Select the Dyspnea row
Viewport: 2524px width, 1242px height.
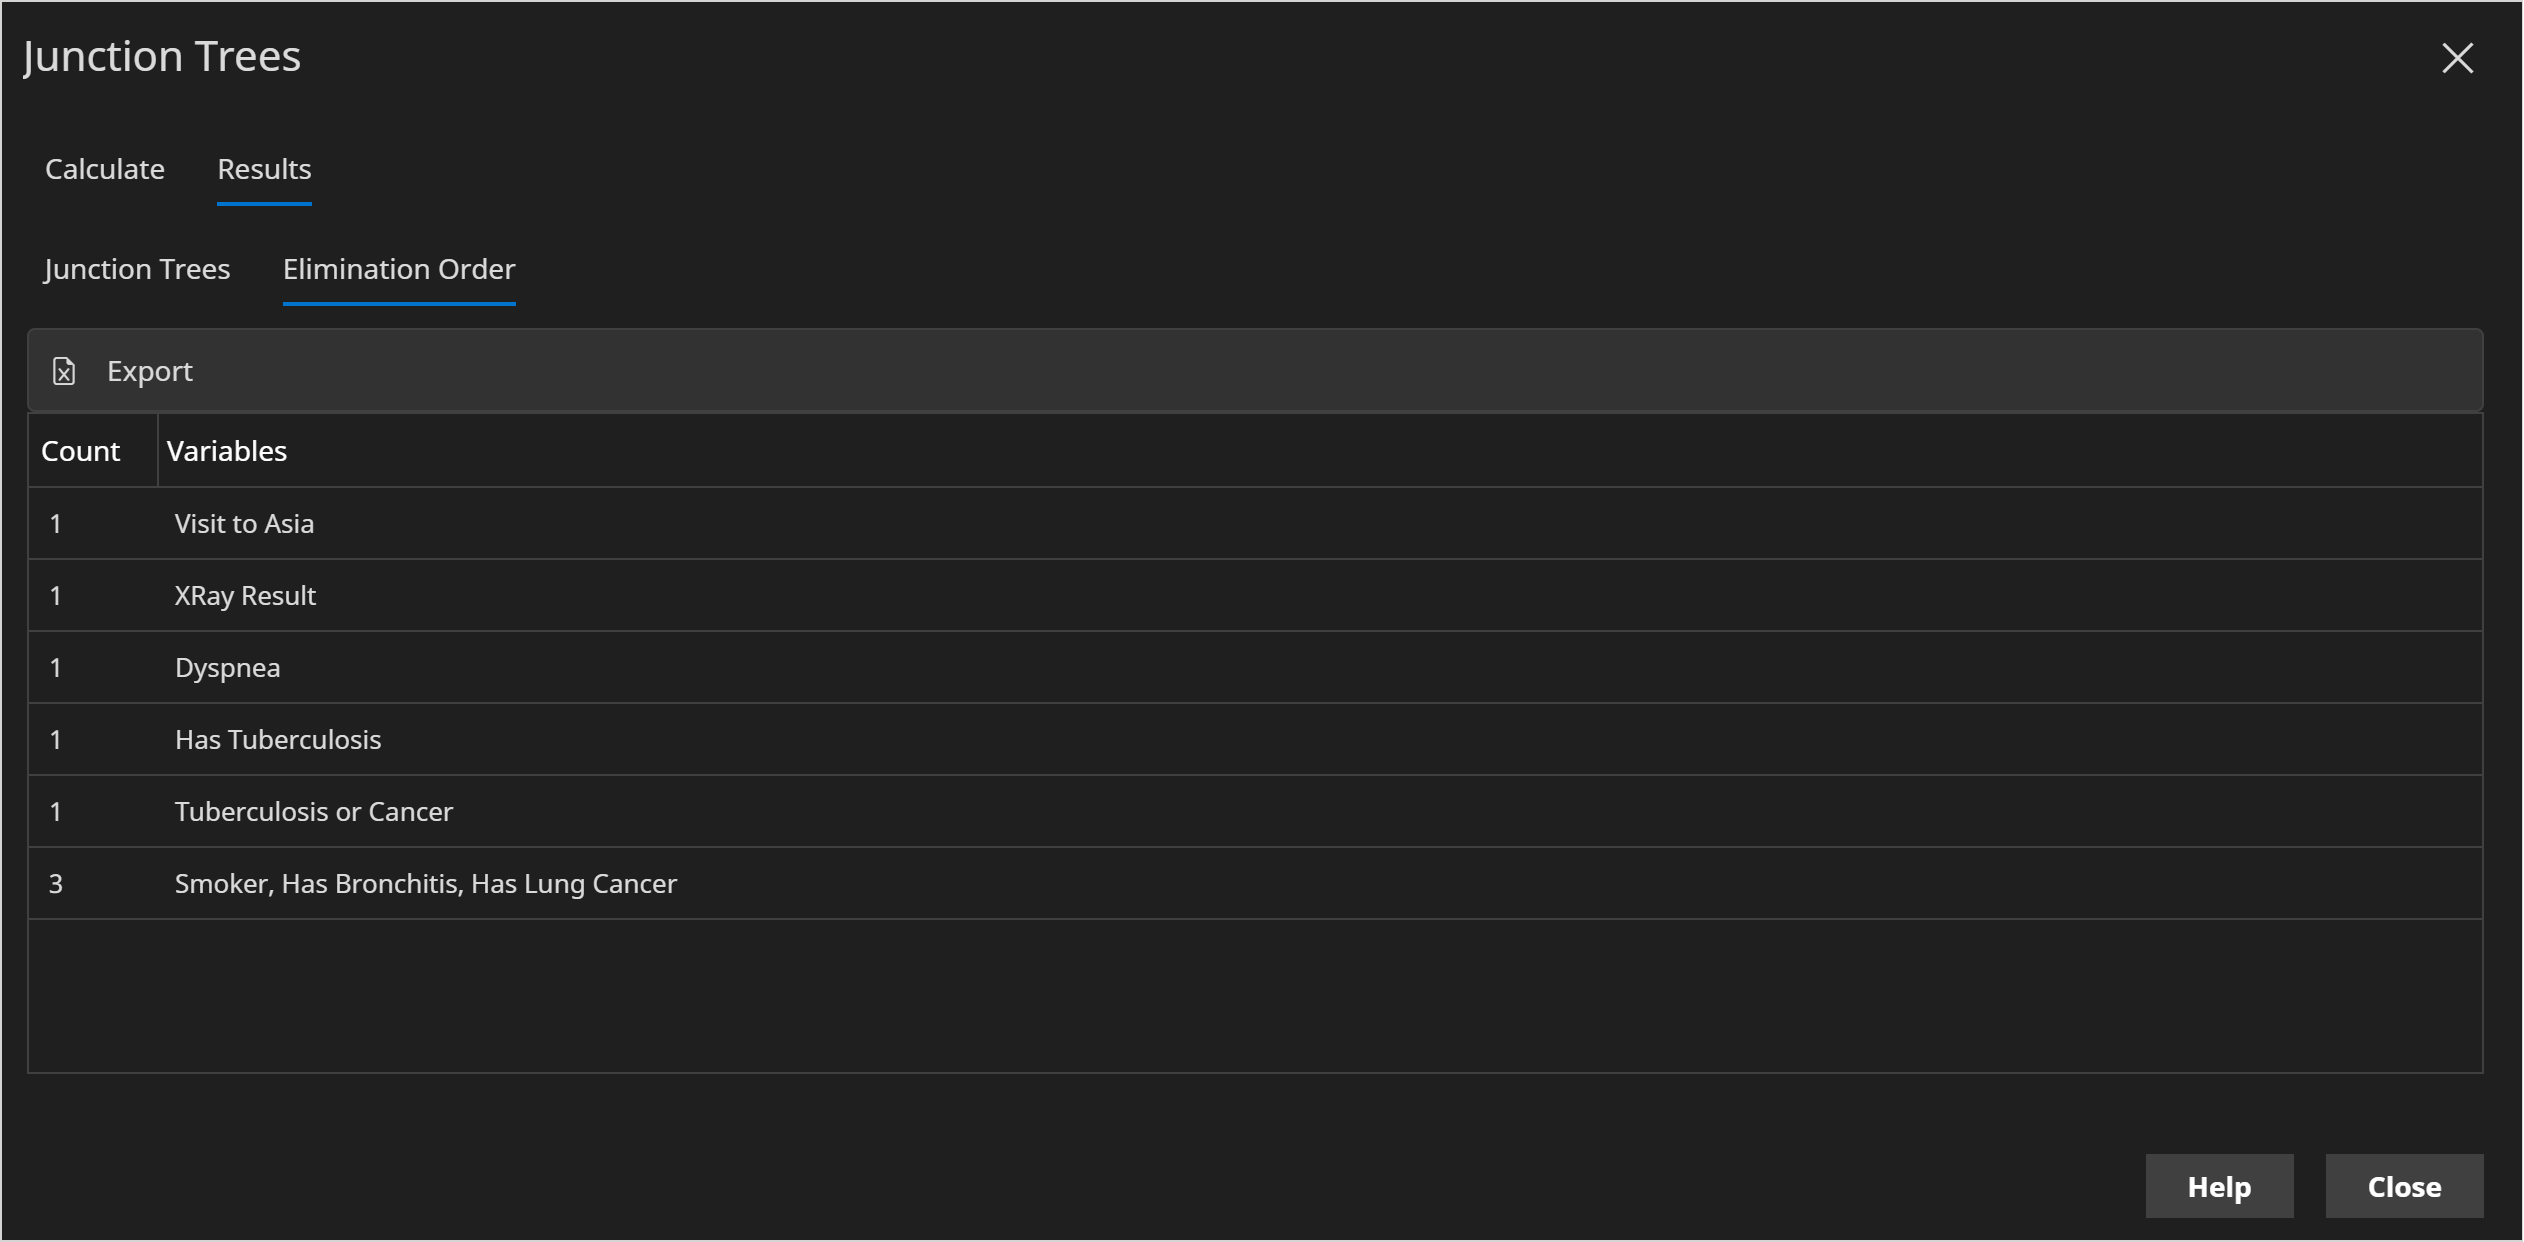[228, 668]
